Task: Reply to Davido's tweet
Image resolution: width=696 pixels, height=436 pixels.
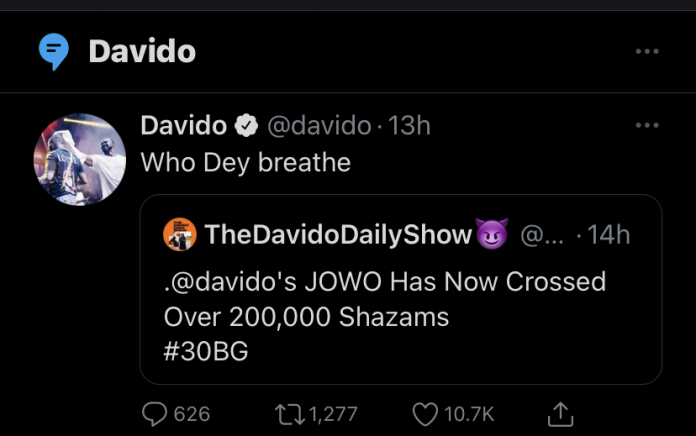Action: click(x=155, y=413)
